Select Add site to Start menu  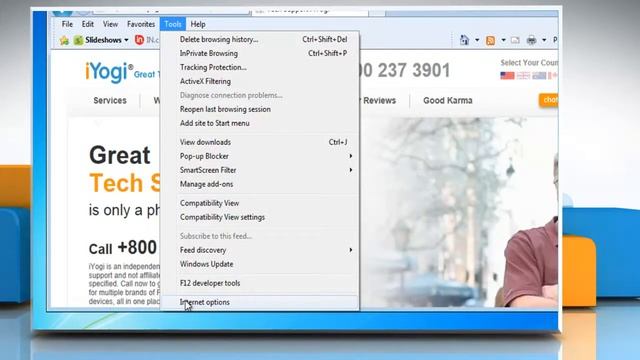tap(260, 123)
